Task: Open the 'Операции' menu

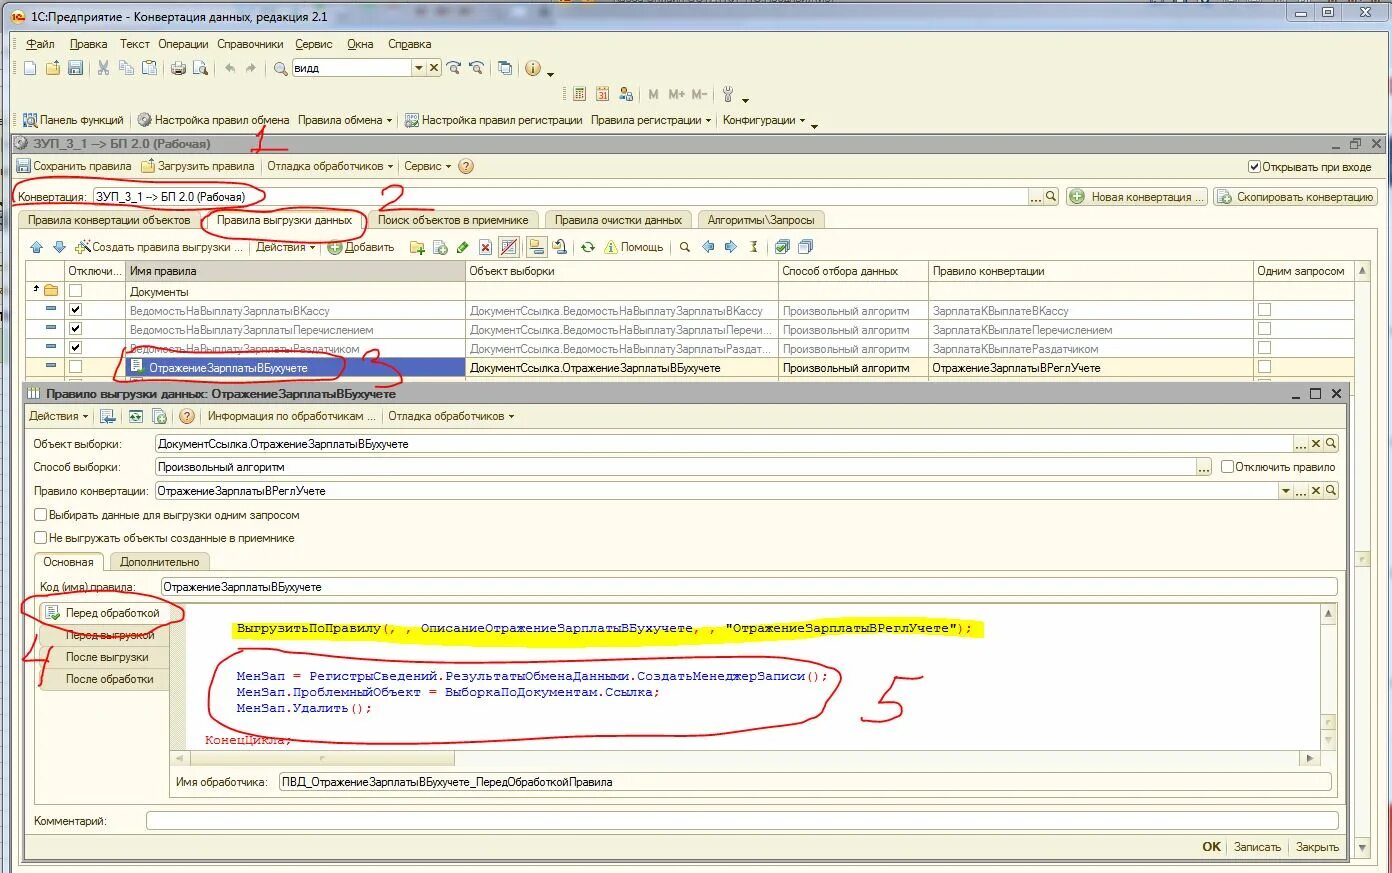Action: tap(183, 44)
